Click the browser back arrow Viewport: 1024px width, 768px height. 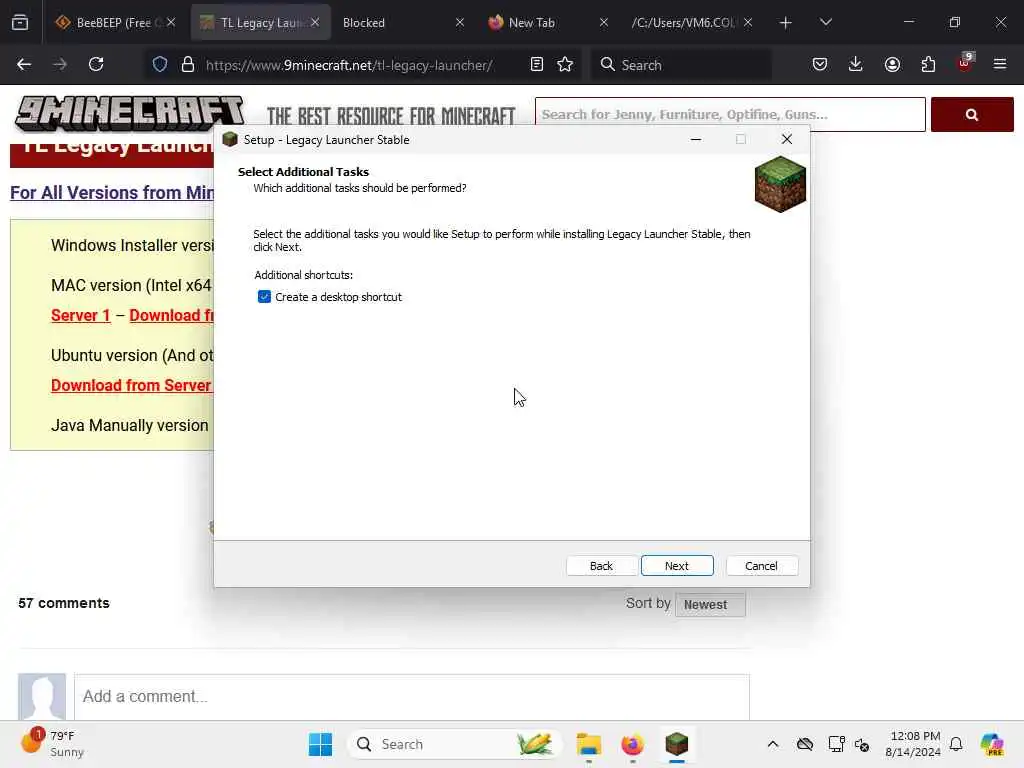tap(24, 65)
